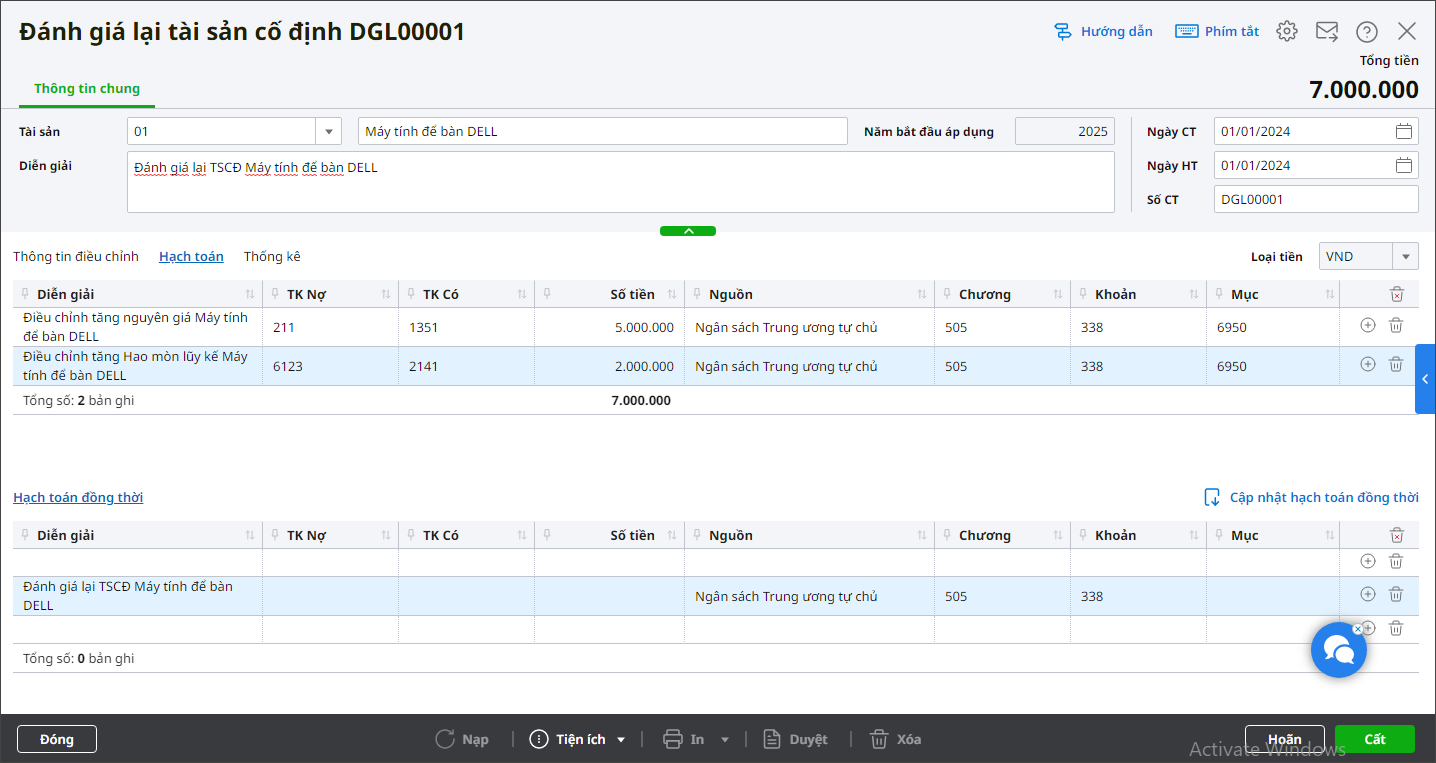Image resolution: width=1436 pixels, height=763 pixels.
Task: Switch to the Thống kê tab
Action: point(272,257)
